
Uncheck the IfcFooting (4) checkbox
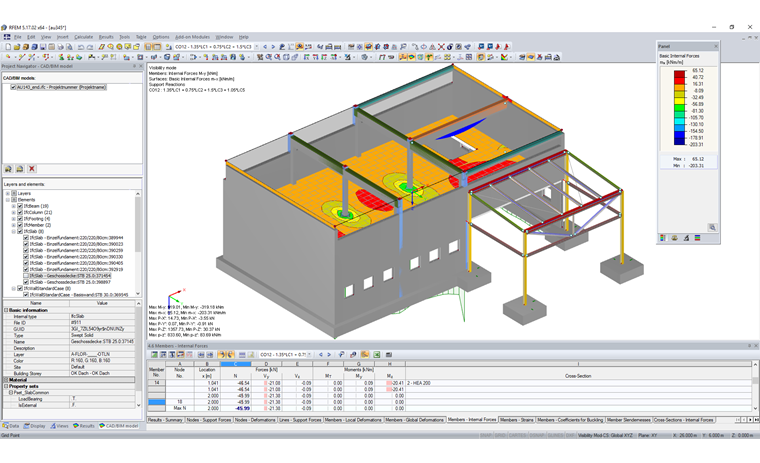(x=20, y=219)
